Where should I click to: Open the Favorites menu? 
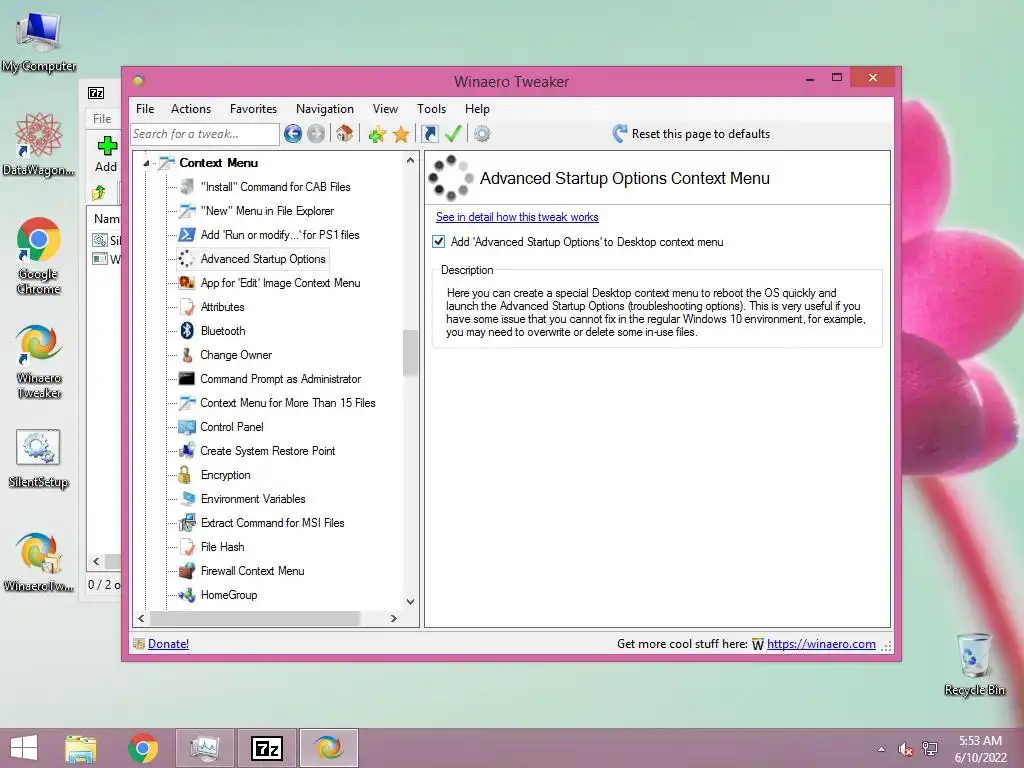[x=253, y=109]
